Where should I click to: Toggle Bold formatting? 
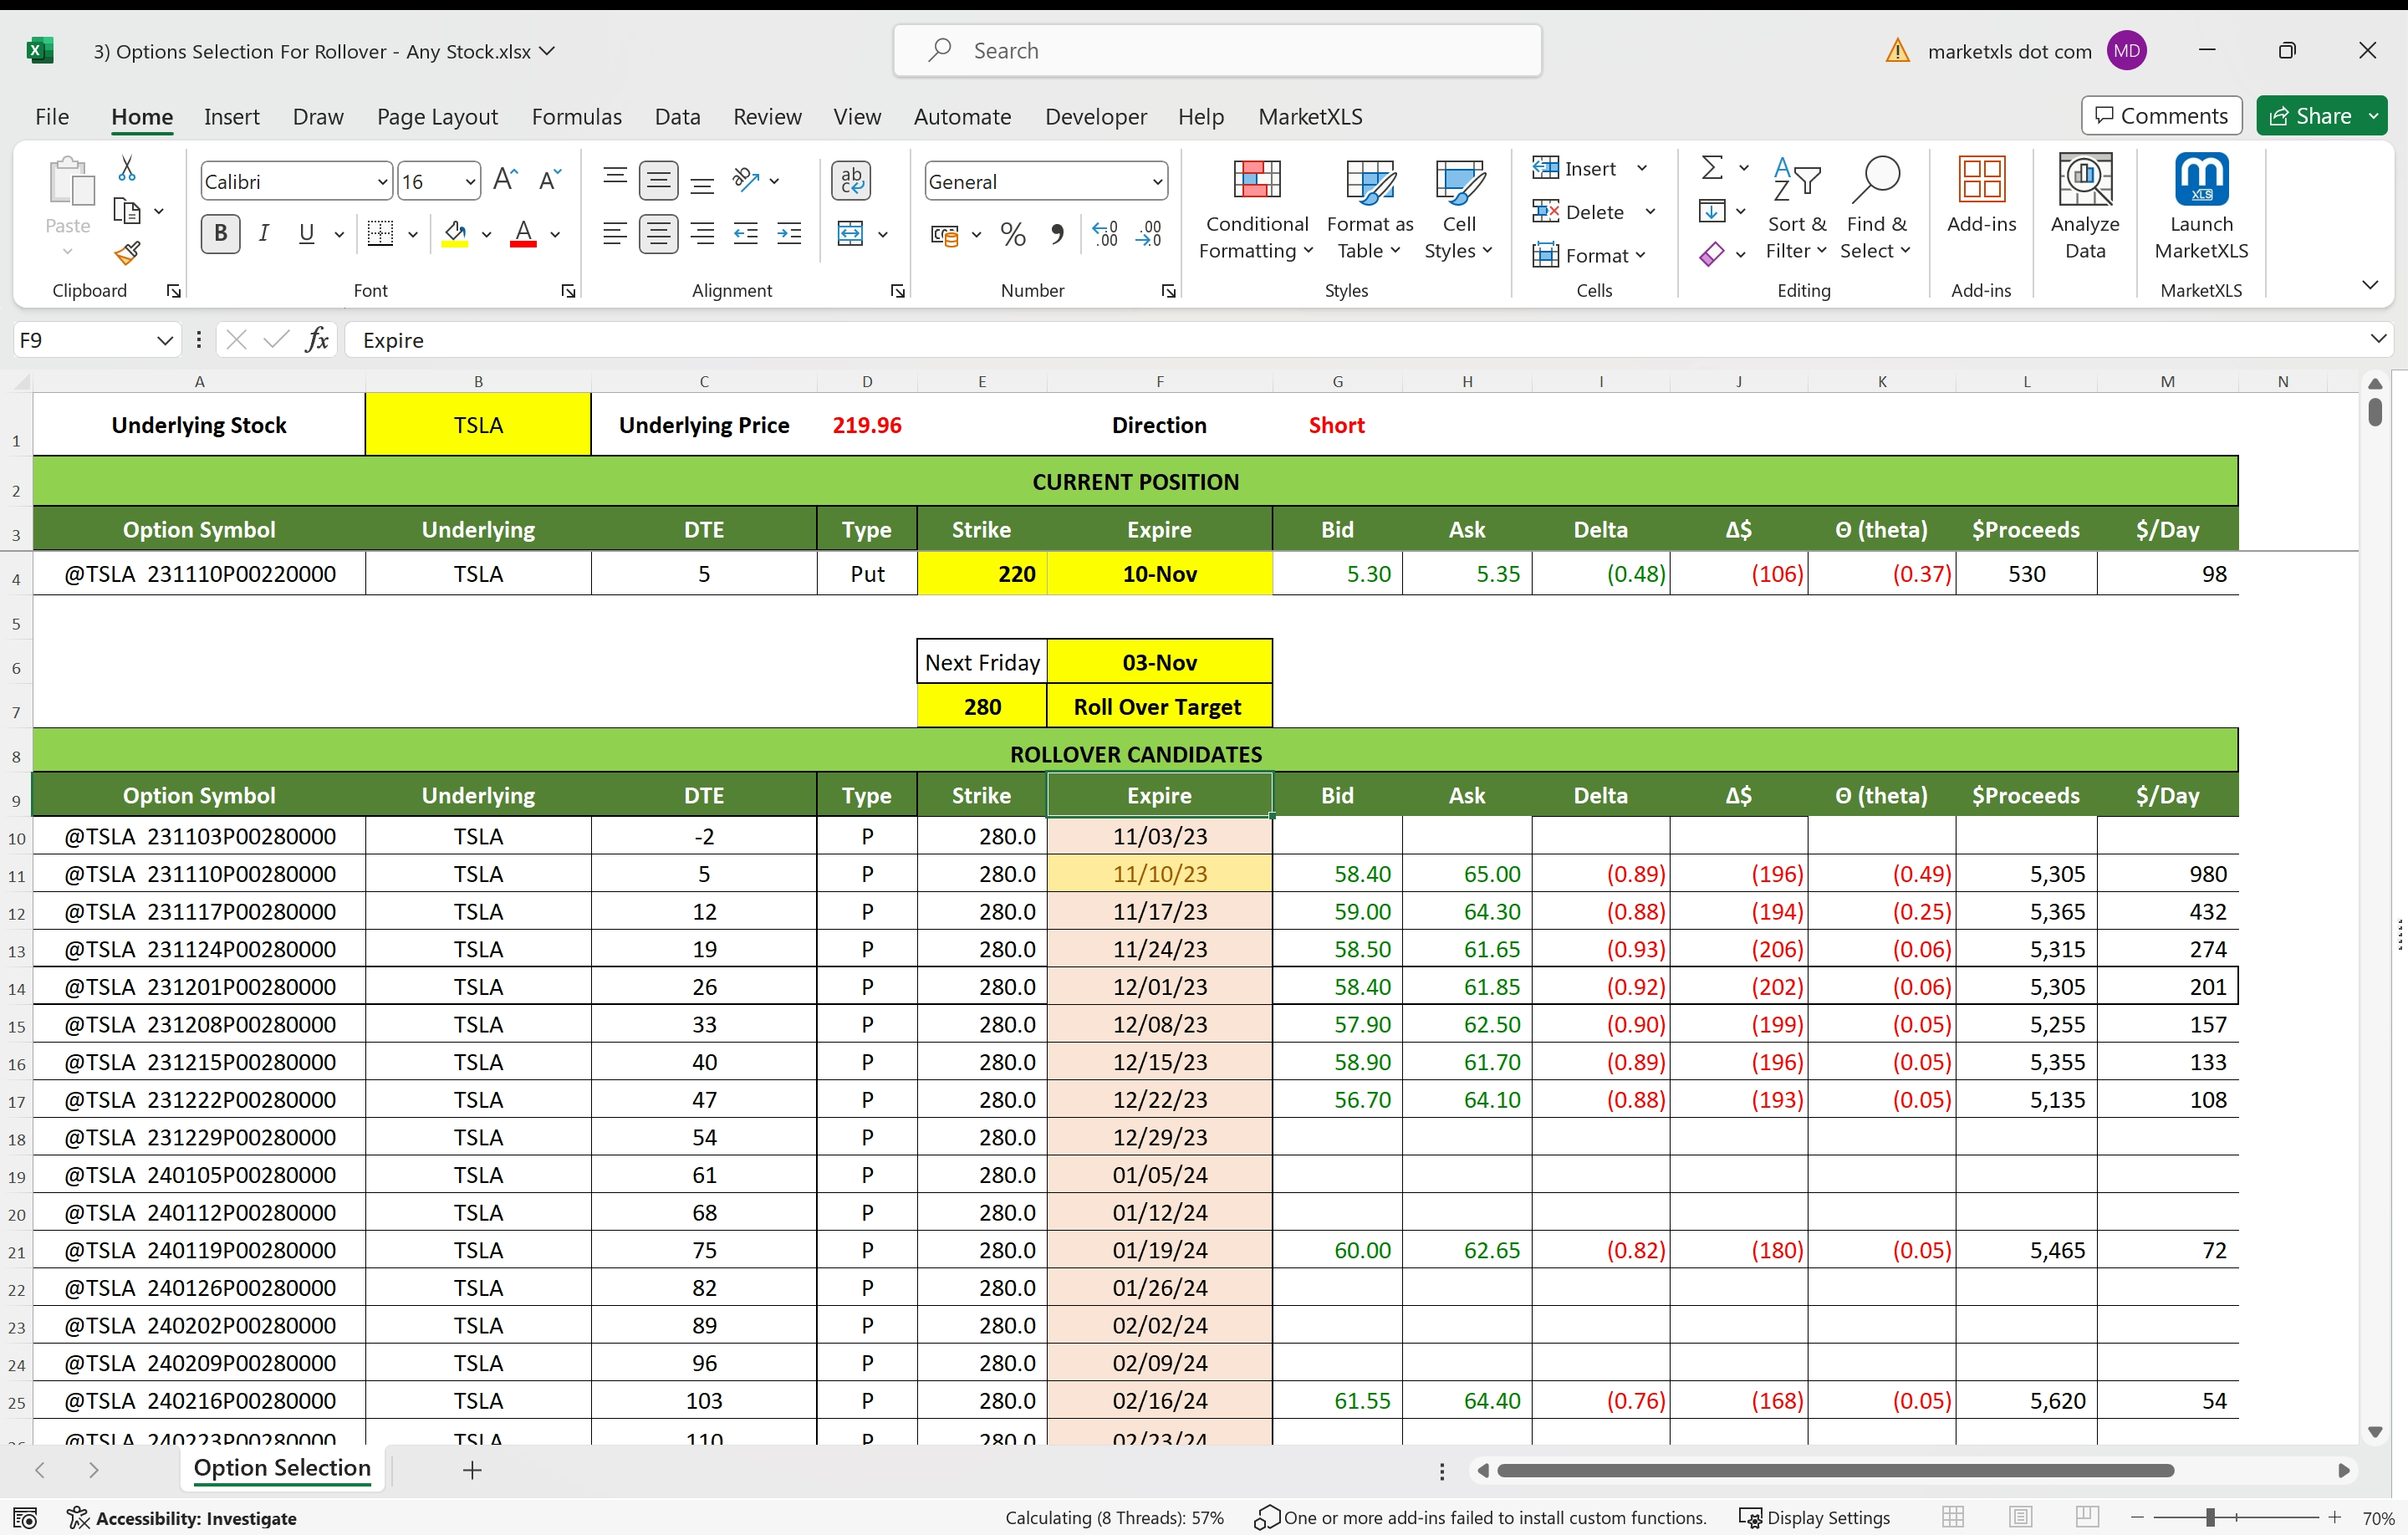(x=220, y=234)
